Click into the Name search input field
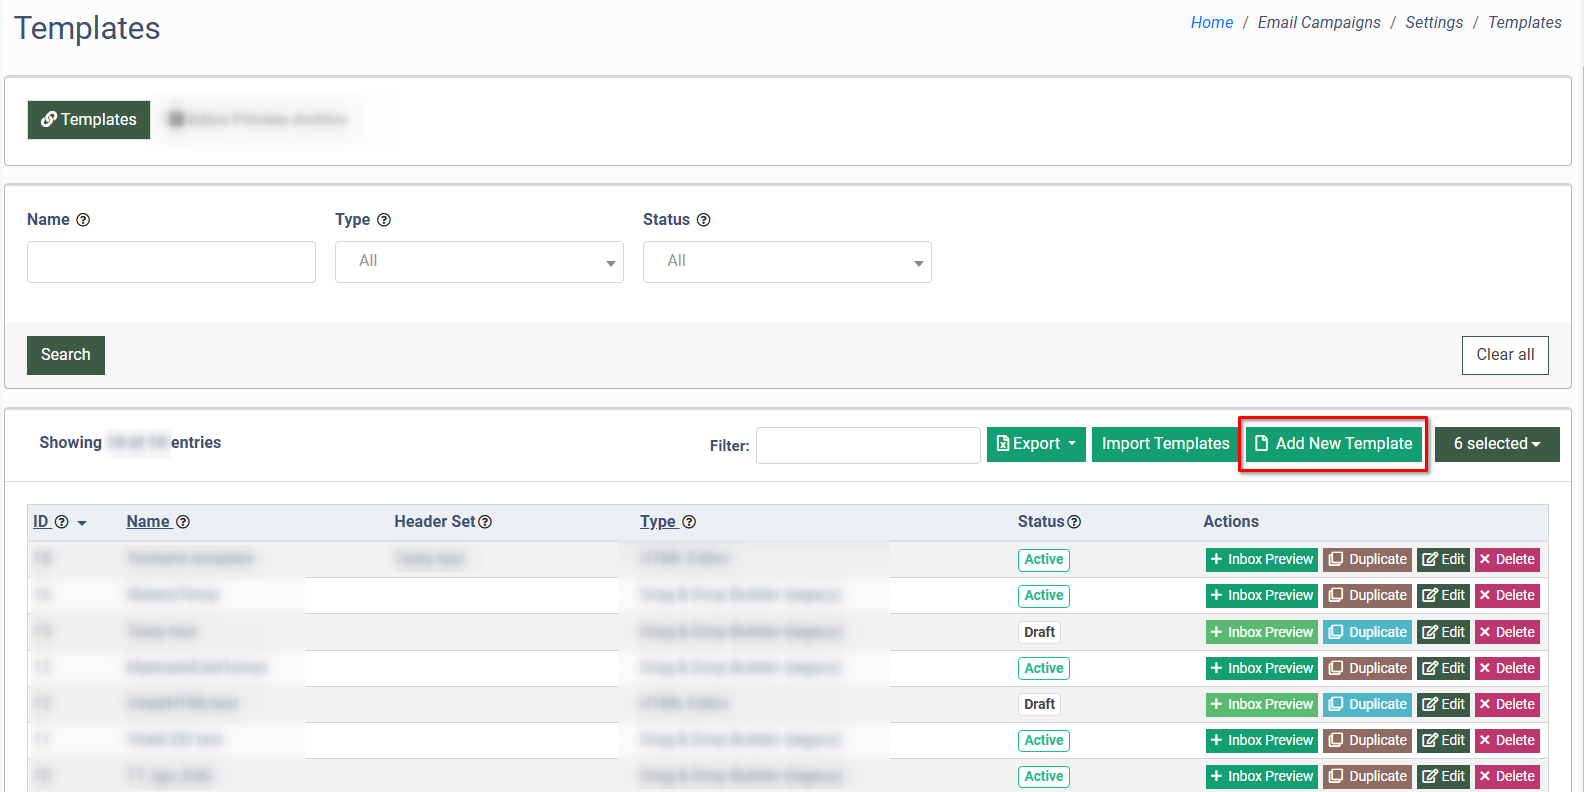Screen dimensions: 1584x792 pos(171,262)
